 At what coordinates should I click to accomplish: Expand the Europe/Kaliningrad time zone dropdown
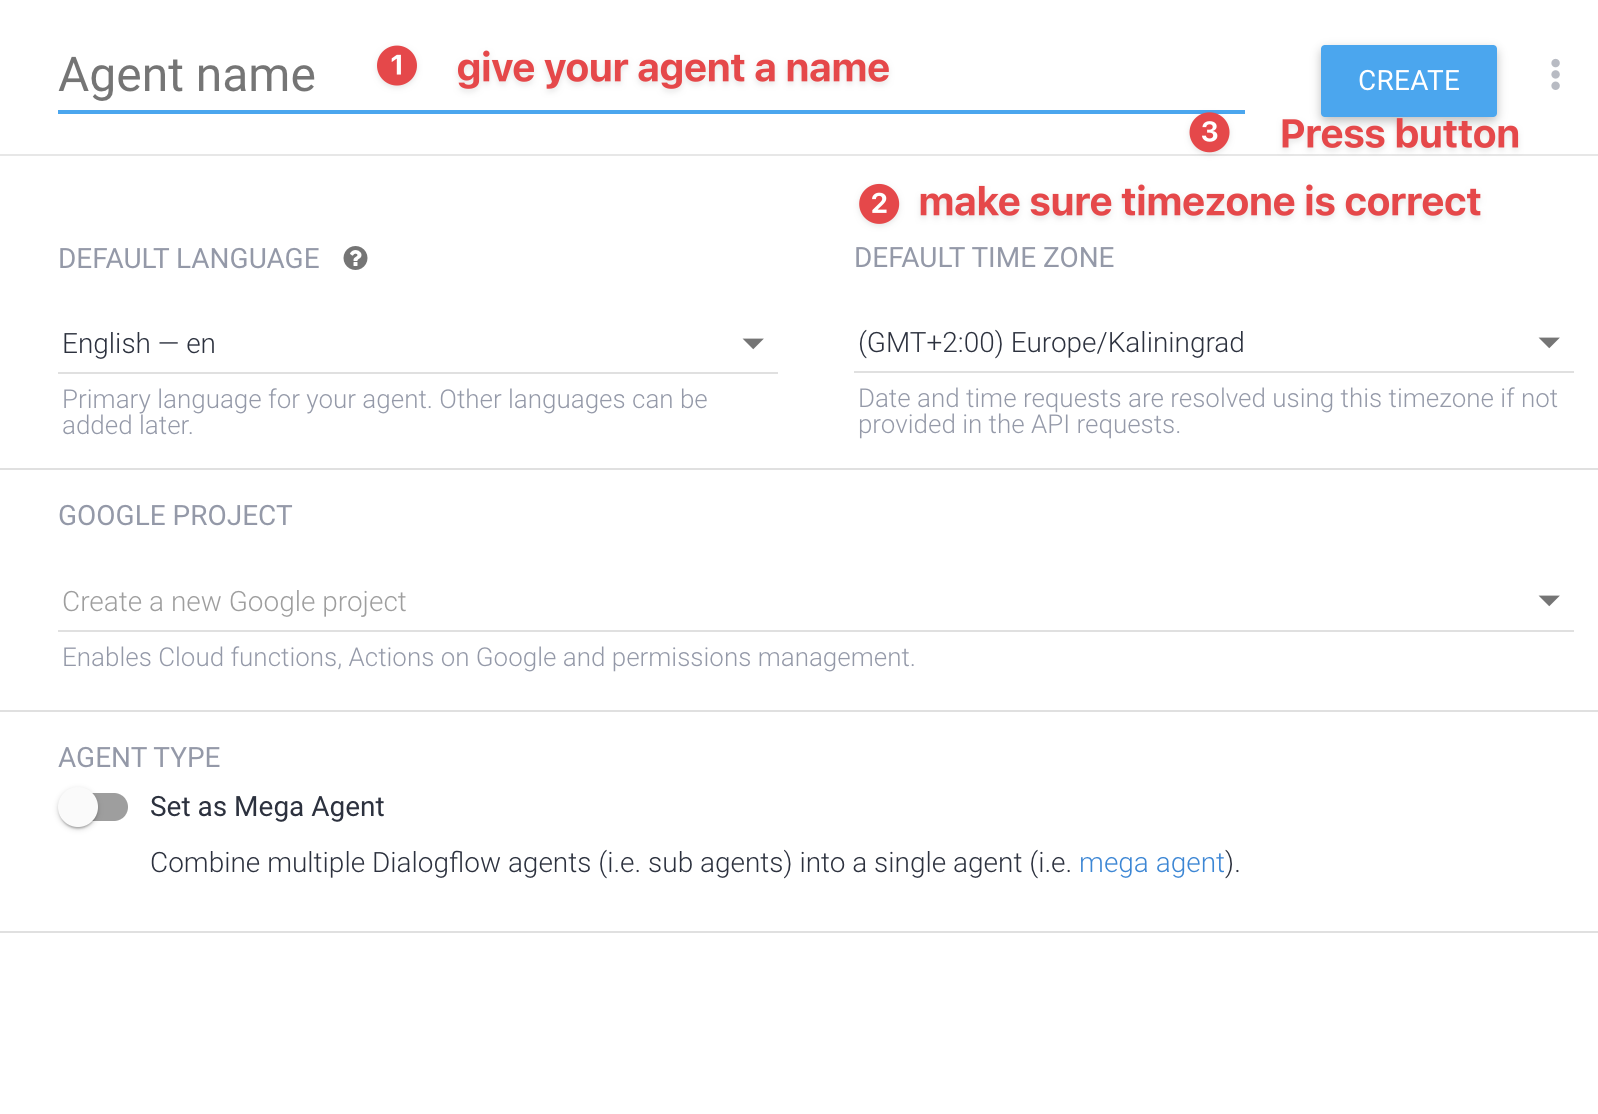tap(1213, 343)
